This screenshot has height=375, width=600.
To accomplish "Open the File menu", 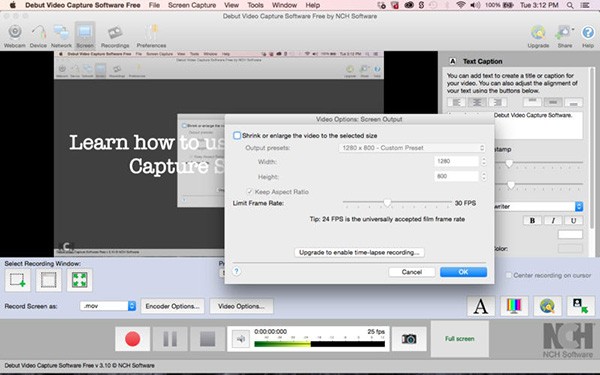I will (154, 5).
